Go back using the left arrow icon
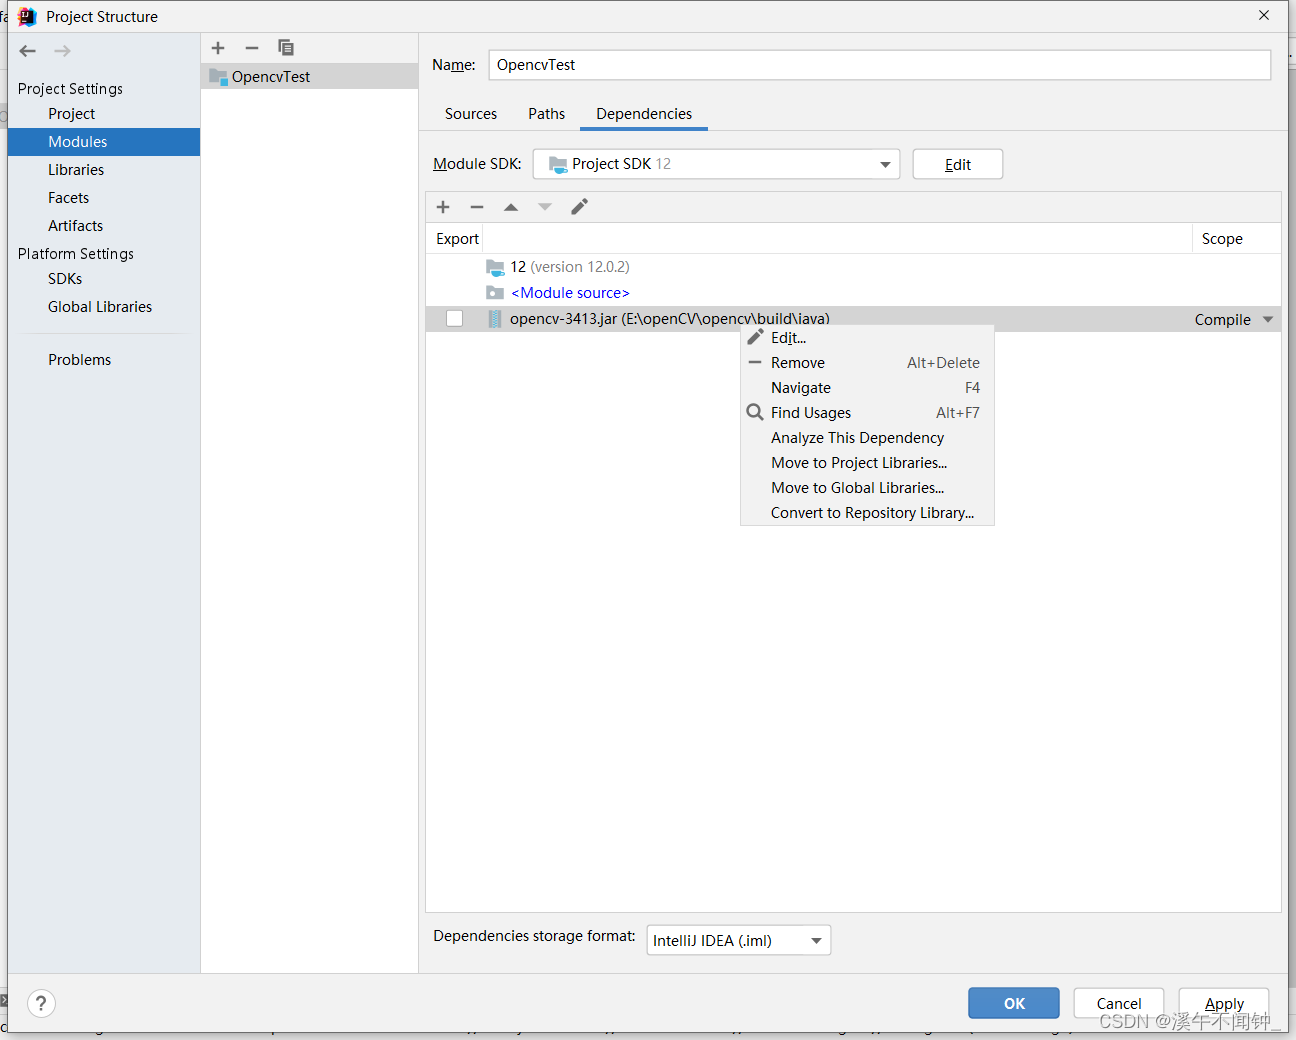 click(x=28, y=51)
